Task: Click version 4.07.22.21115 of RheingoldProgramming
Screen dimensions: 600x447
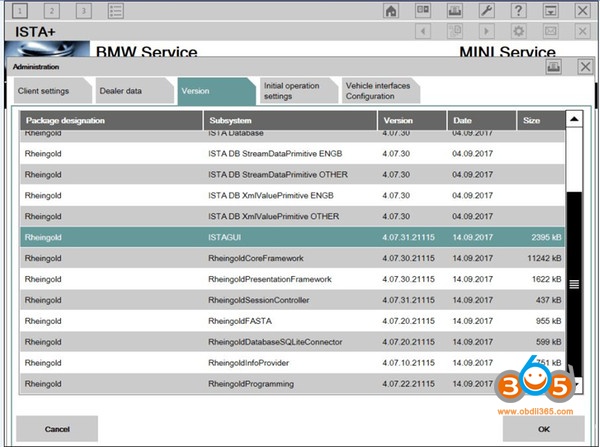Action: pyautogui.click(x=408, y=384)
